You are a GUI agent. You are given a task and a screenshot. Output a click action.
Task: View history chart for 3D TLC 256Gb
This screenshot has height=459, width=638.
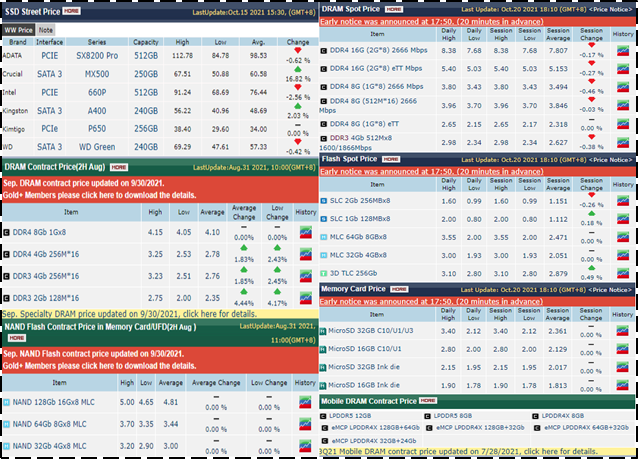(x=623, y=273)
